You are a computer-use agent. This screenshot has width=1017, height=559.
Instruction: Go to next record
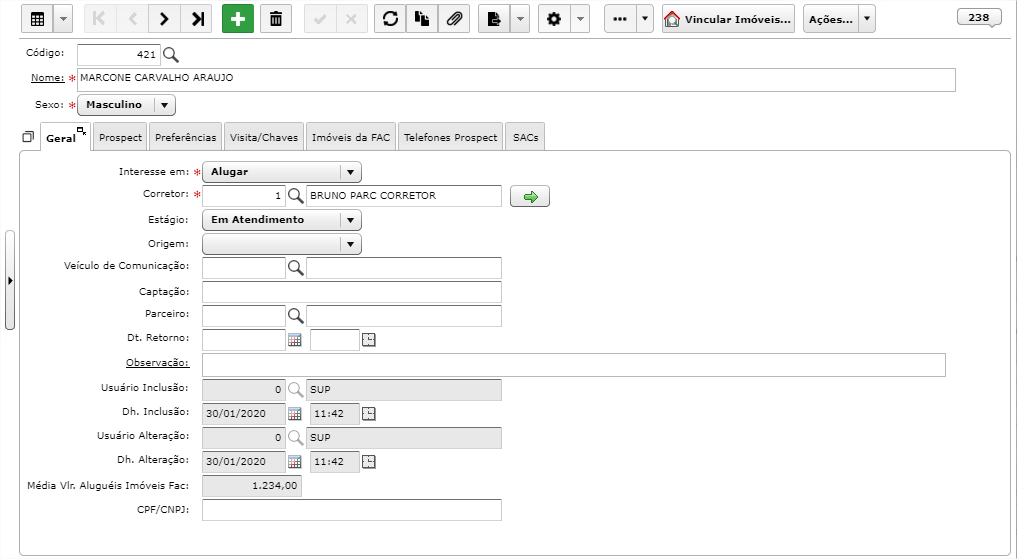coord(164,19)
